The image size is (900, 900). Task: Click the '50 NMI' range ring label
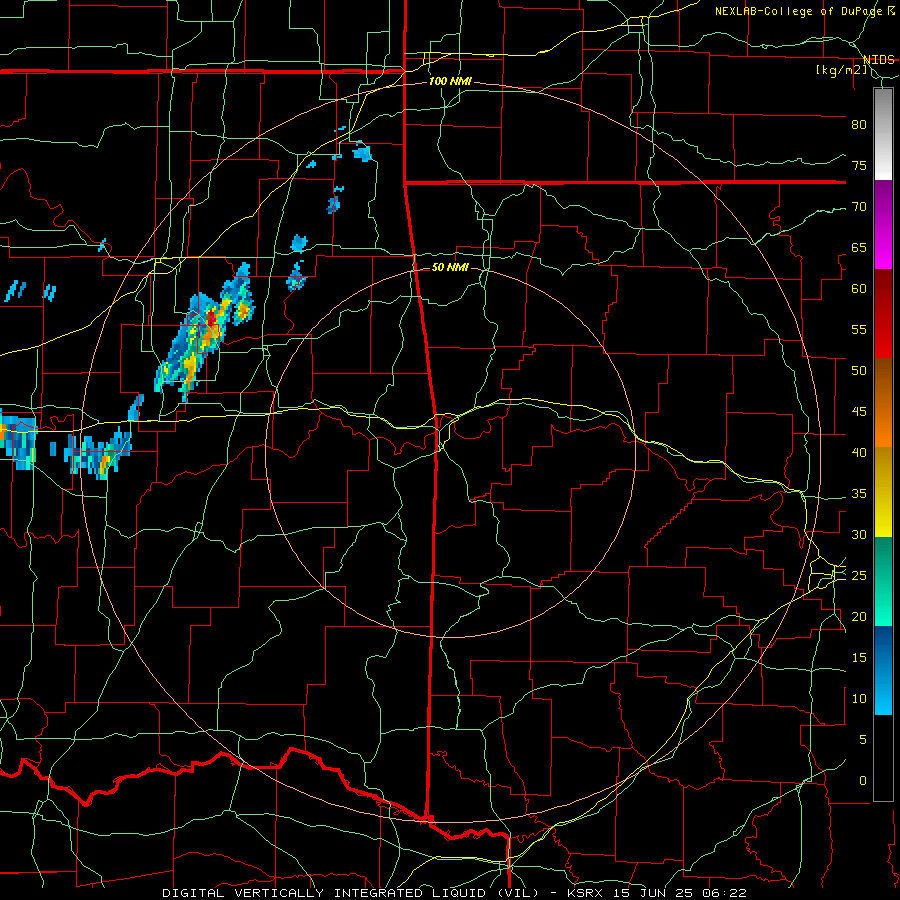(450, 267)
